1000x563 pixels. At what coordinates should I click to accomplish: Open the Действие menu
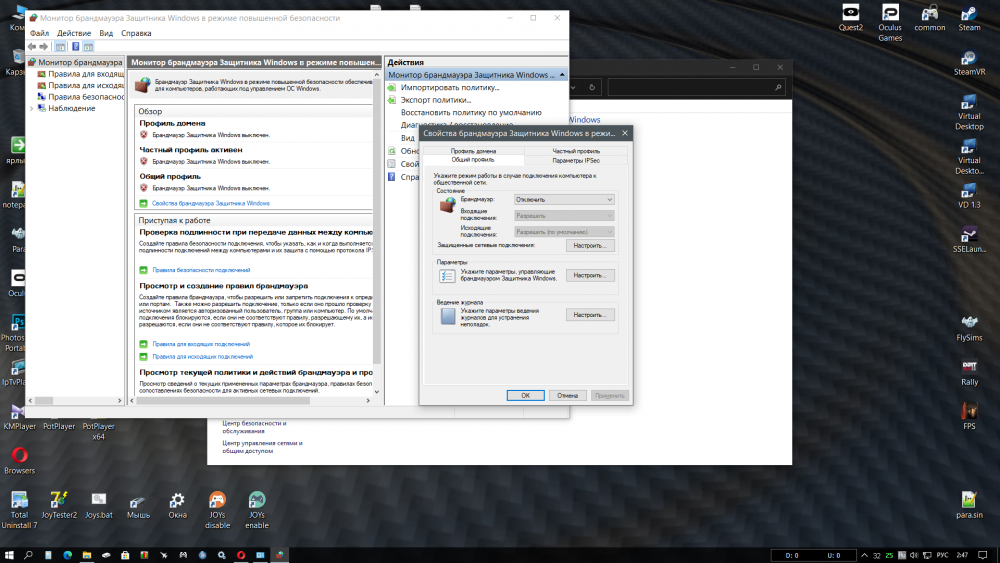(x=74, y=33)
